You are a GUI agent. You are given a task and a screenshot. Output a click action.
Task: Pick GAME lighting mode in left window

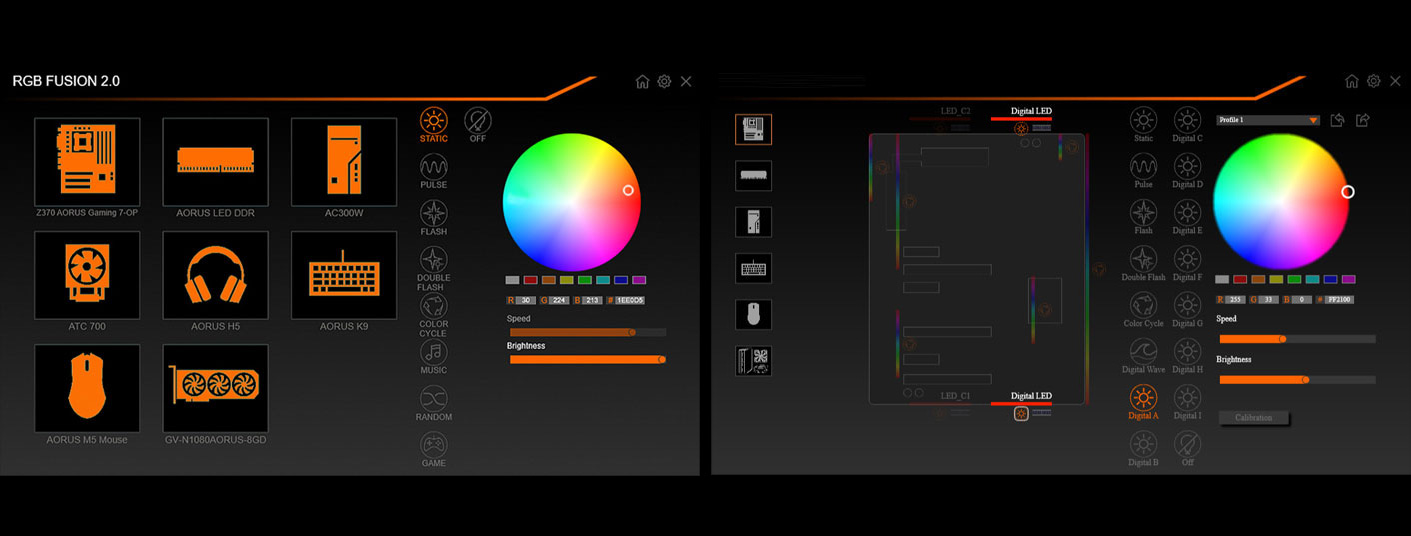pos(433,449)
